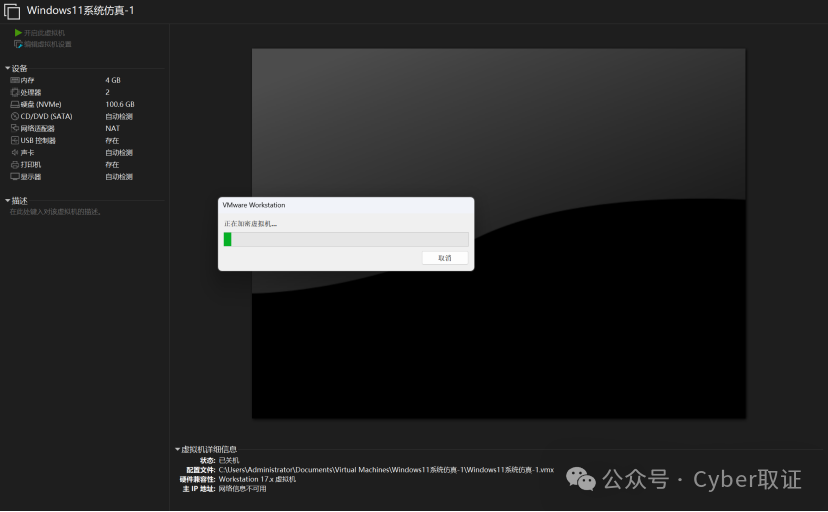
Task: Click the Workstation 17.x 虚拟机 compatibility value
Action: pyautogui.click(x=257, y=479)
